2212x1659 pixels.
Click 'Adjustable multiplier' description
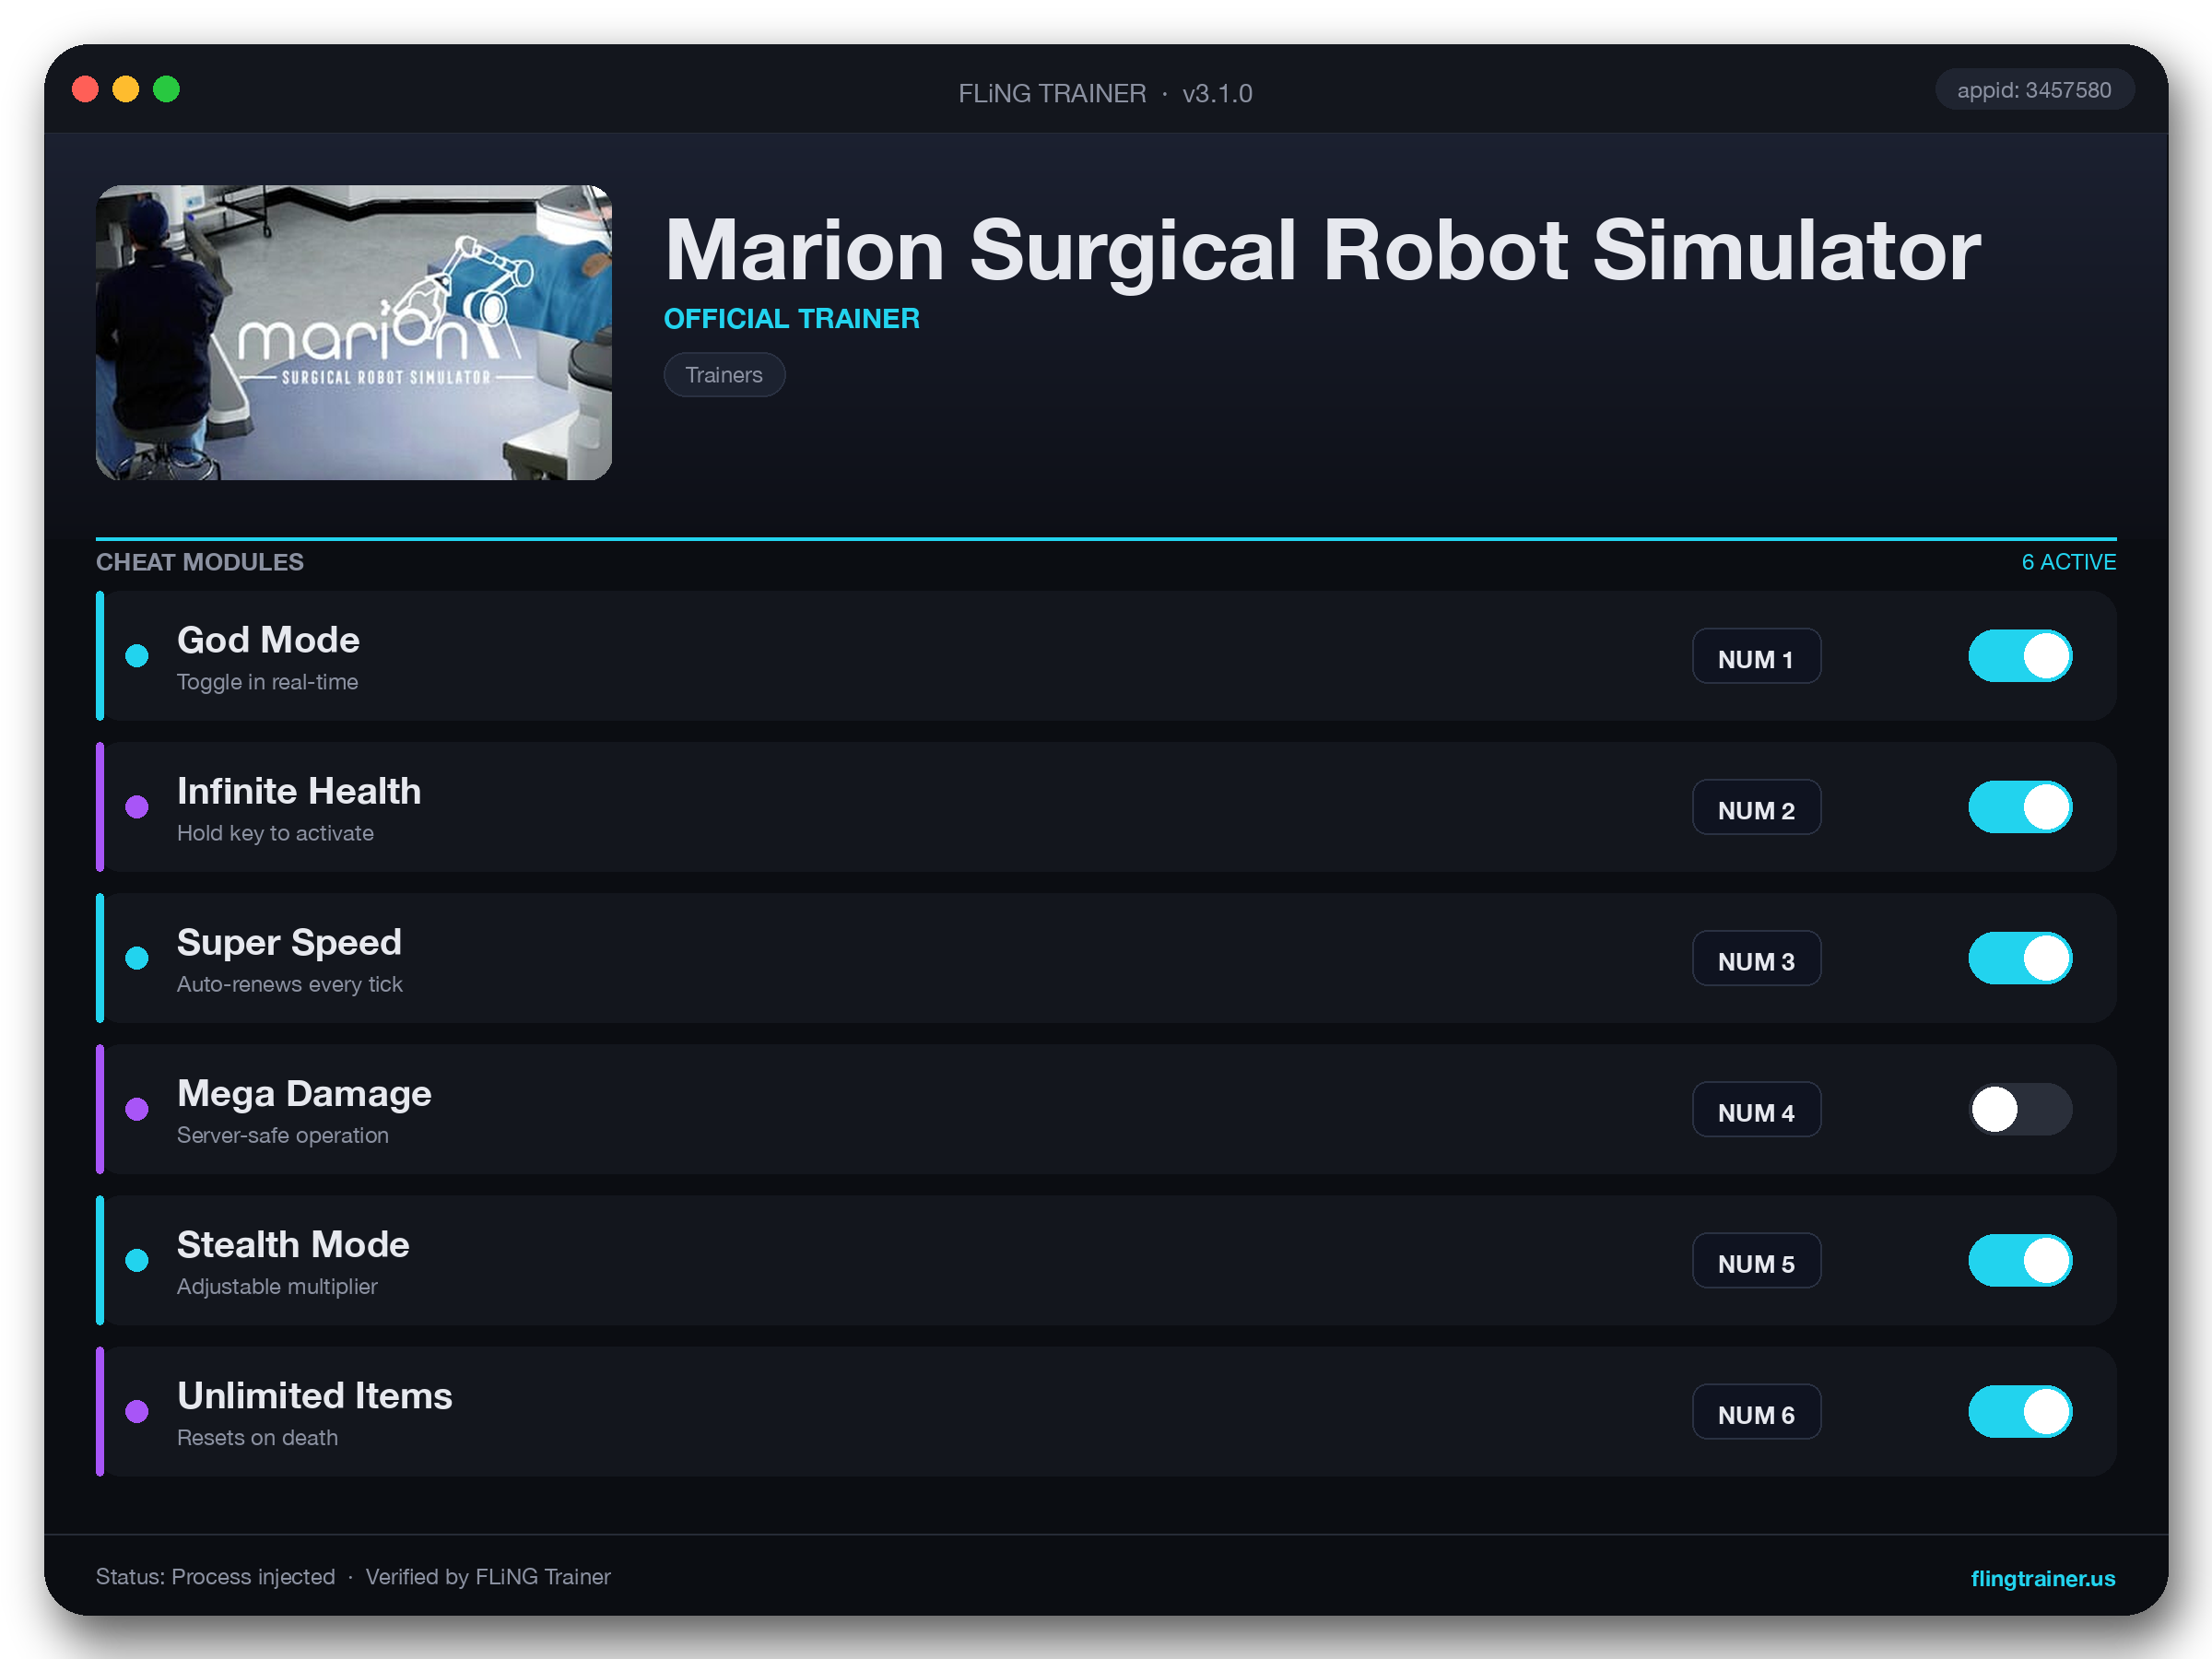click(x=277, y=1286)
